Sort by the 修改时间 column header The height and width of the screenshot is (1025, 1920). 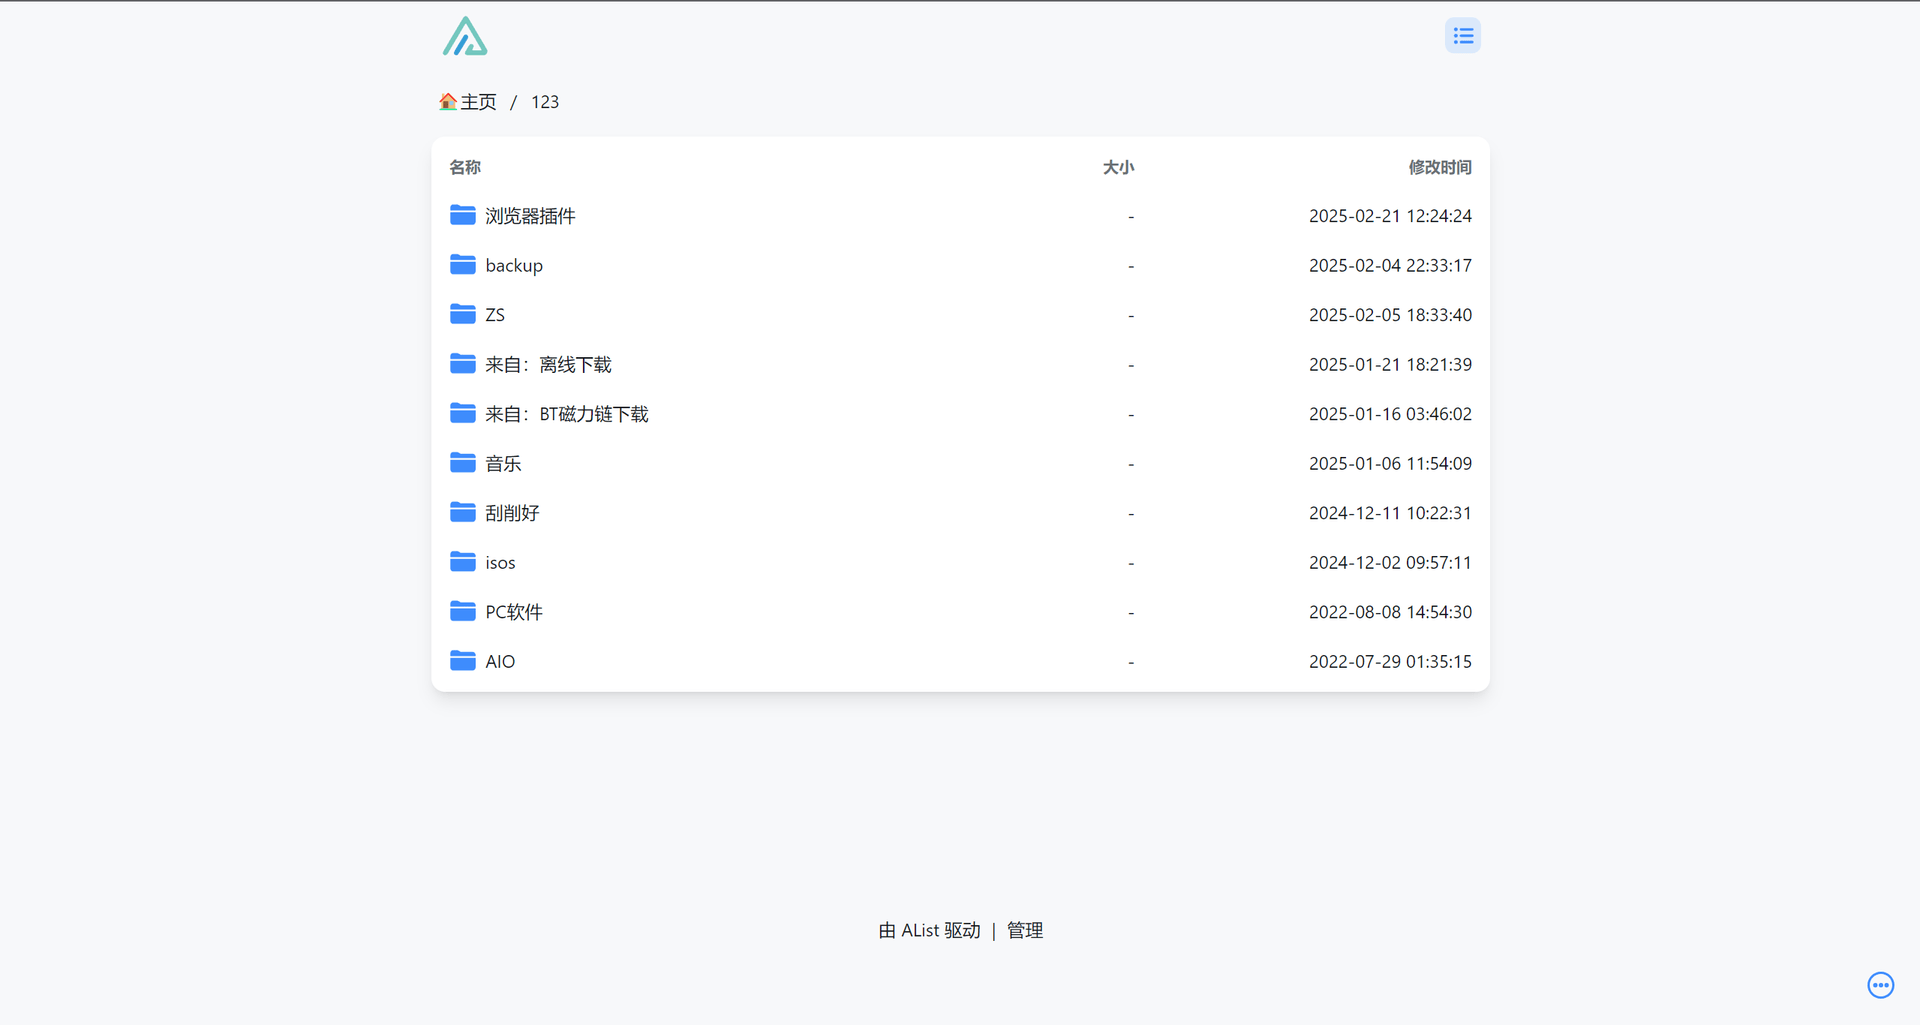(1440, 167)
